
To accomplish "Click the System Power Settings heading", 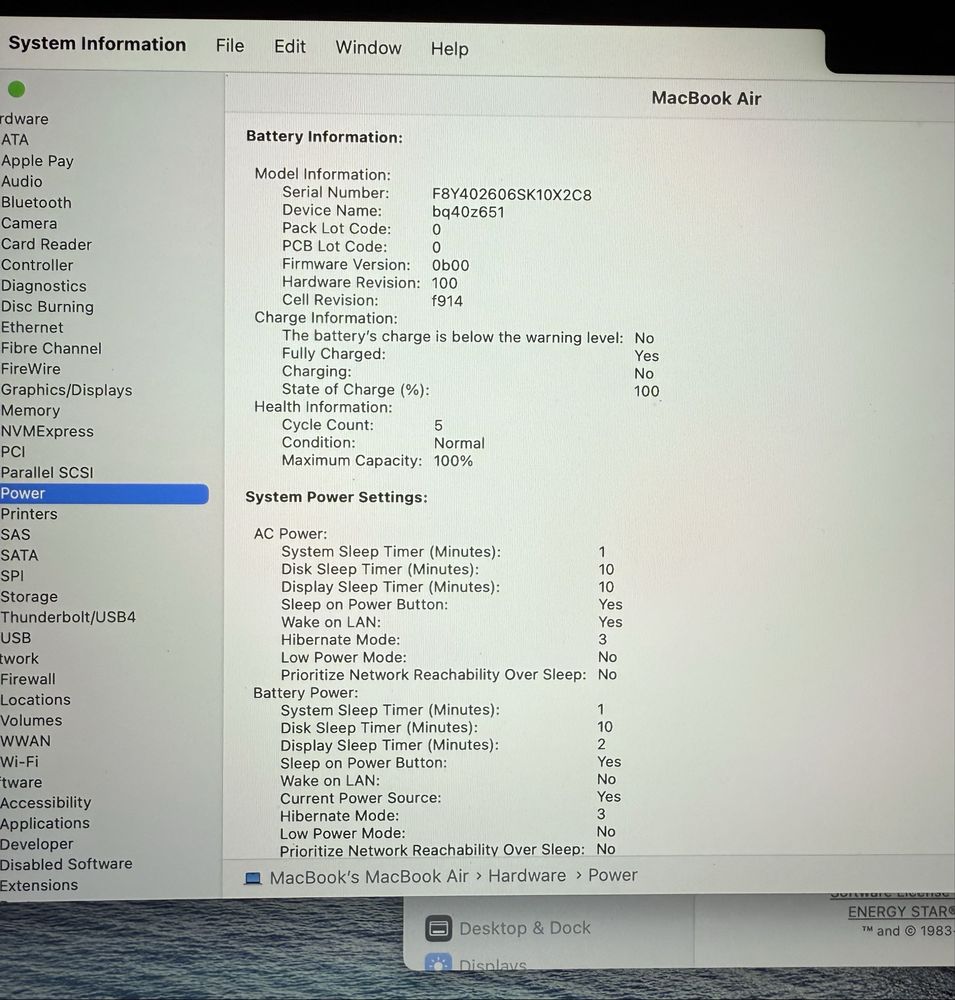I will tap(336, 497).
